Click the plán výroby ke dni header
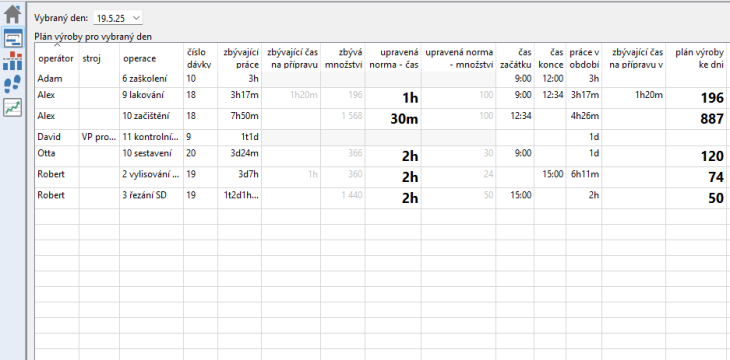 [x=696, y=58]
